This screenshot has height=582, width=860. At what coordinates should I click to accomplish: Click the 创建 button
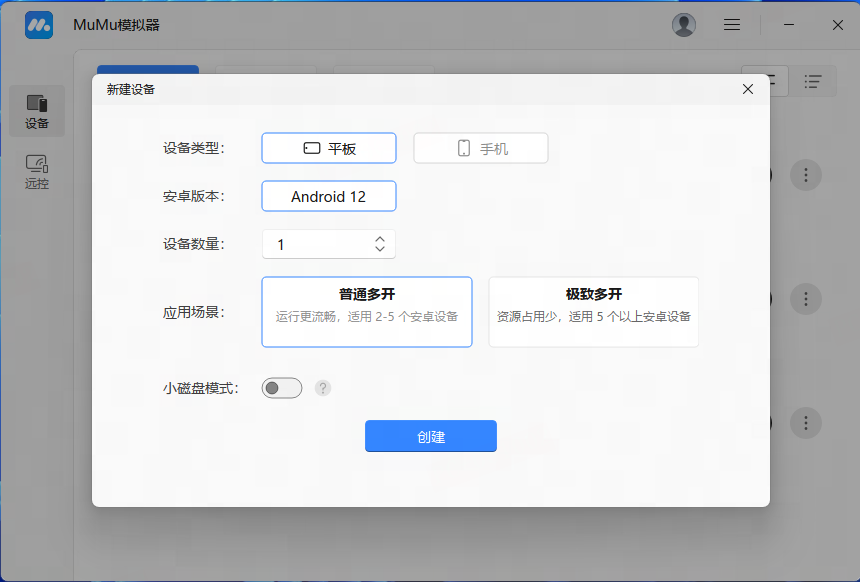[x=431, y=436]
